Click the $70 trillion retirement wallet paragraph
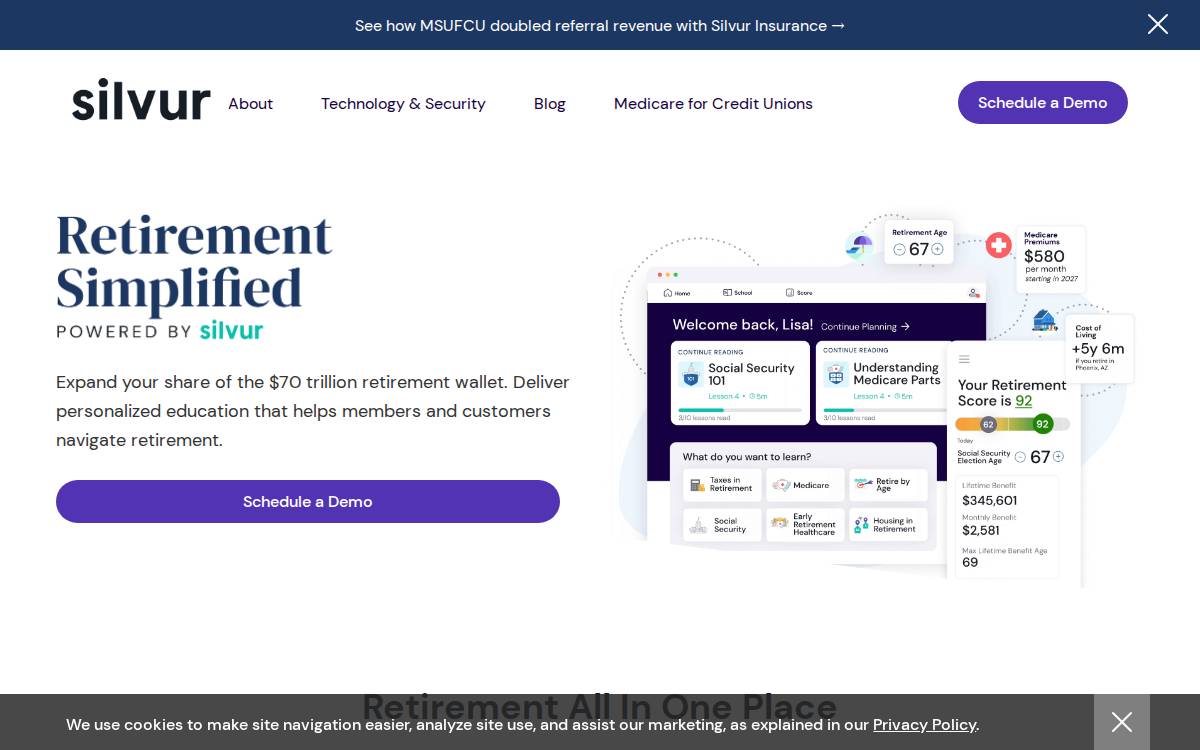Viewport: 1200px width, 750px height. pos(313,411)
